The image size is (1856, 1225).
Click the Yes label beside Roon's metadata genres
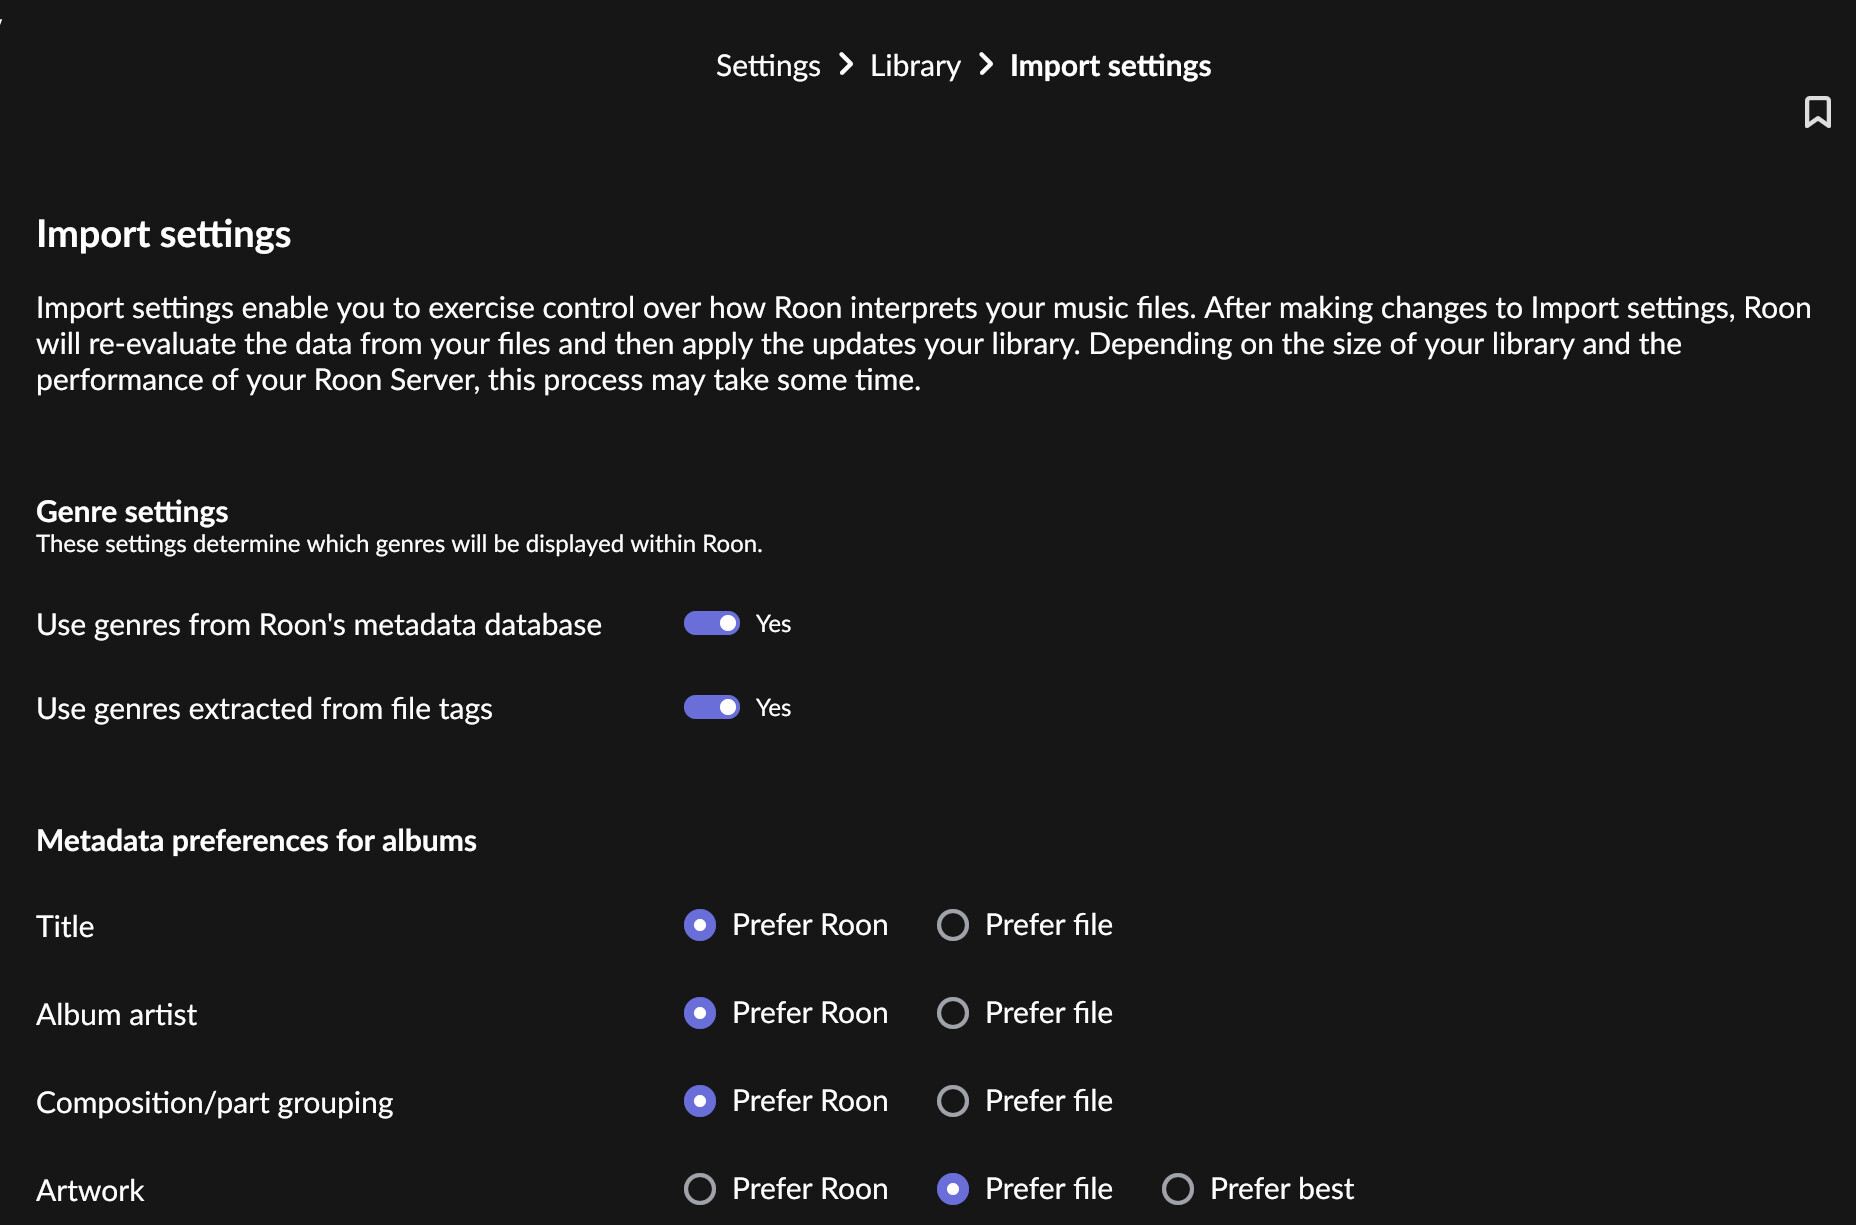point(773,624)
